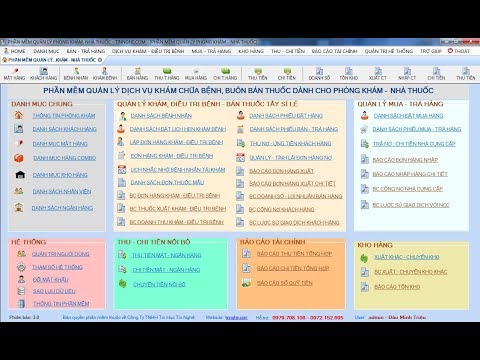Click the box icon beside DANH MỤC HÀNG COMBO
480x360 pixels.
(x=19, y=158)
